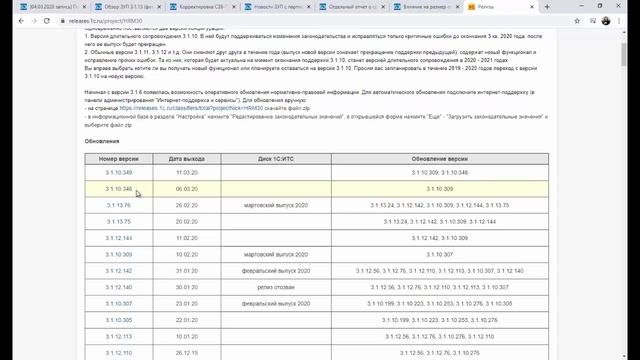This screenshot has width=640, height=360.
Task: Open the releases.1c.ru/classifiers/total link
Action: 191,108
